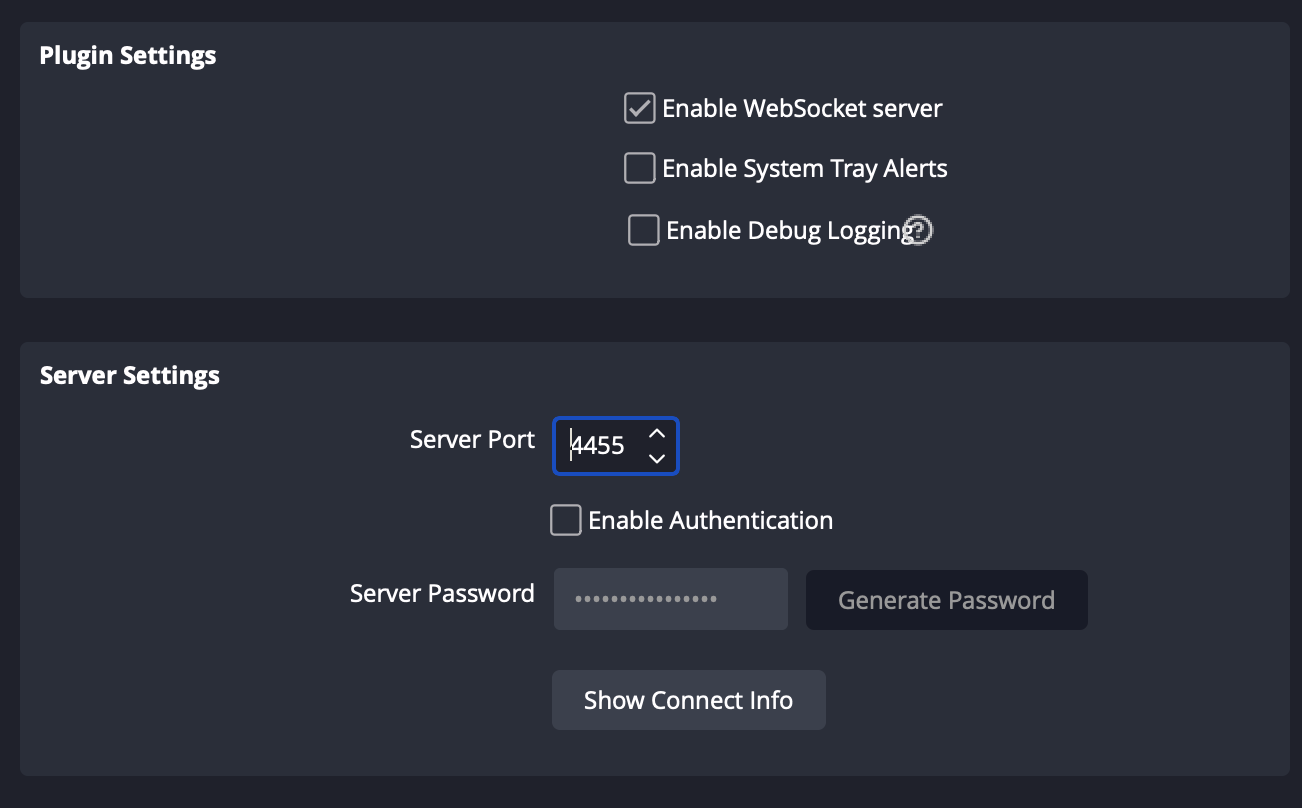The image size is (1302, 808).
Task: Increase the Server Port using up arrow
Action: click(x=657, y=432)
